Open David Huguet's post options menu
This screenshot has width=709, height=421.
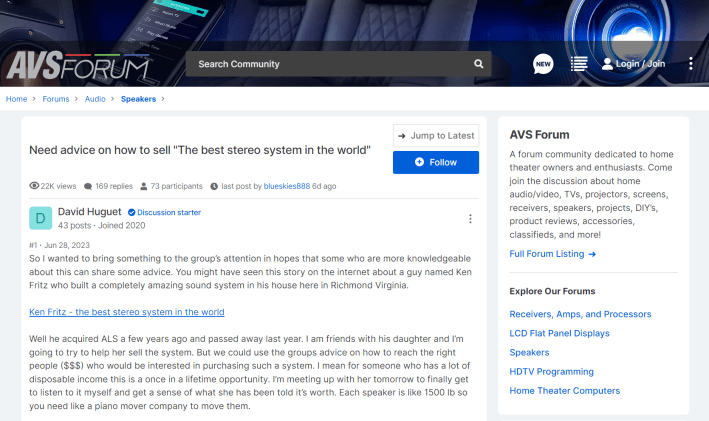pyautogui.click(x=470, y=219)
